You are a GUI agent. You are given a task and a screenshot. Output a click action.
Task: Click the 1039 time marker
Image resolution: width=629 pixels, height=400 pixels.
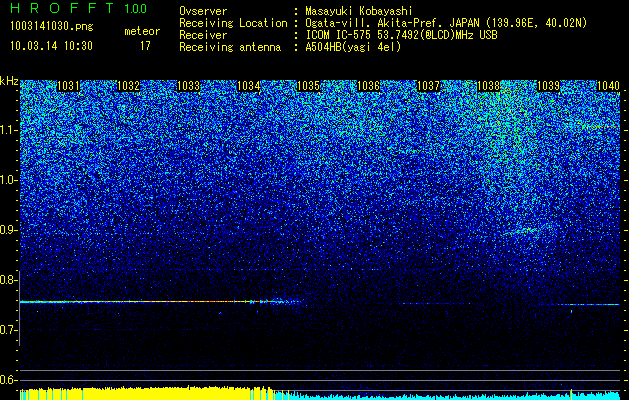pyautogui.click(x=548, y=86)
